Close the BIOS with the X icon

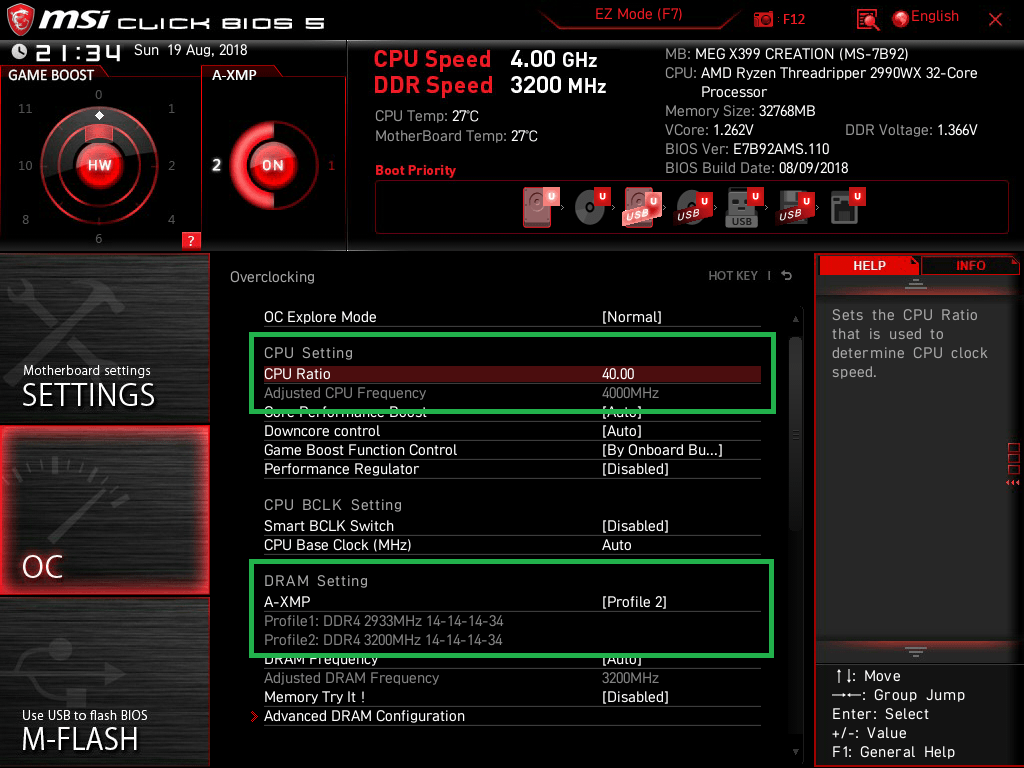click(x=995, y=20)
